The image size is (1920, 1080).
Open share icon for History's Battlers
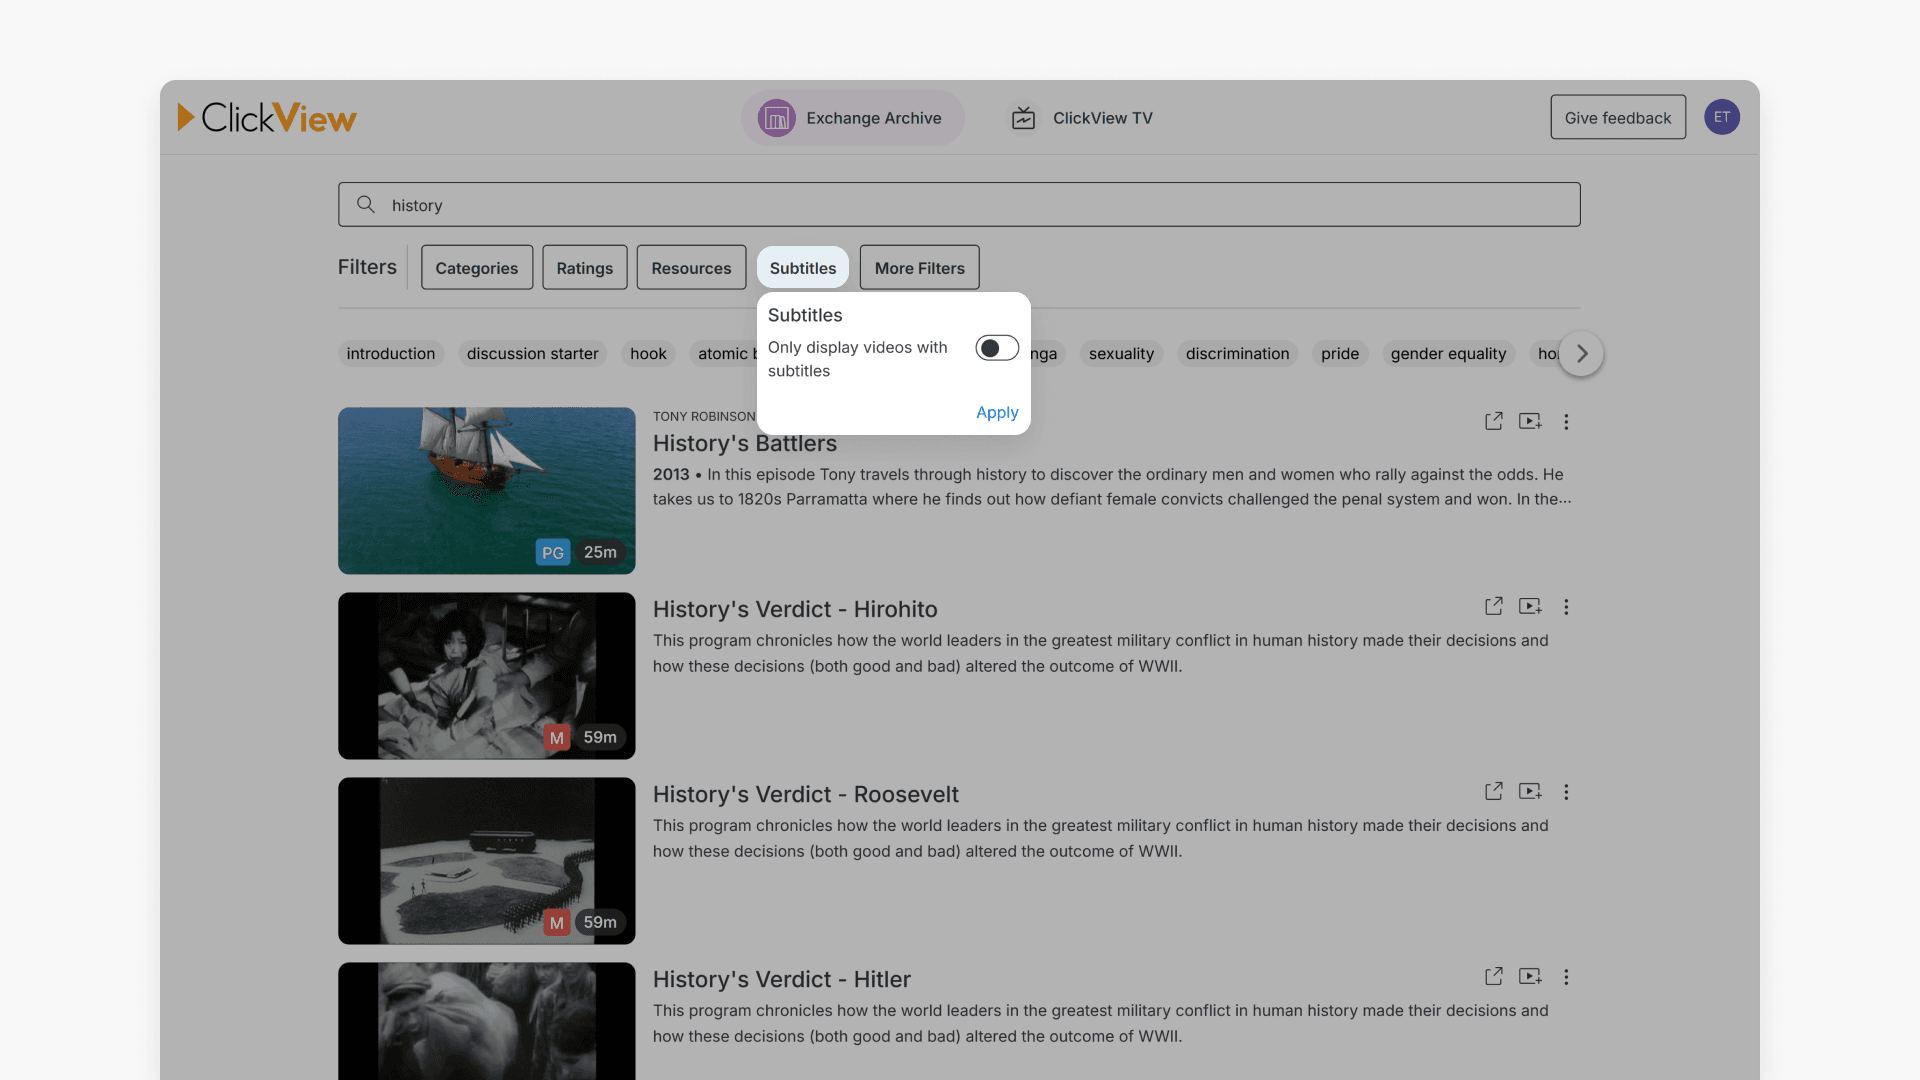(1493, 421)
